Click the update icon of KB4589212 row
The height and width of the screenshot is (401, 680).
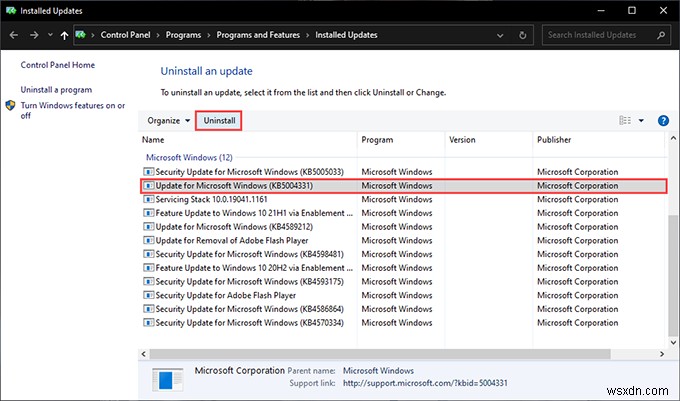(148, 227)
